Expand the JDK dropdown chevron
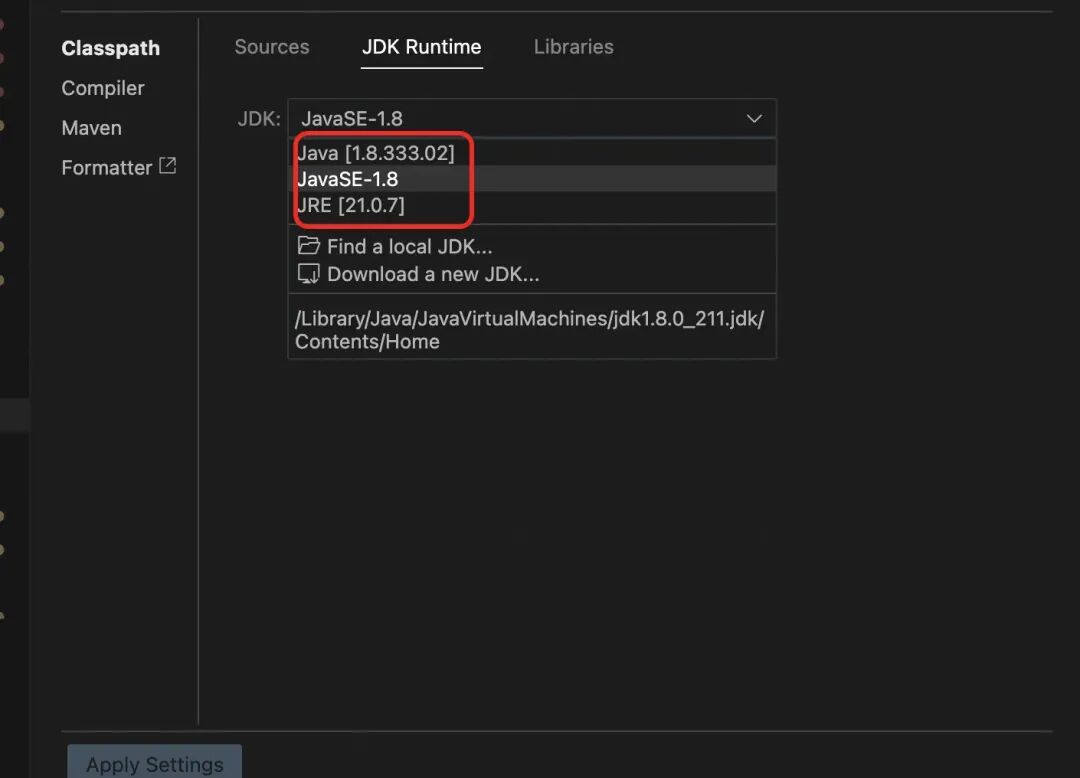 (754, 118)
